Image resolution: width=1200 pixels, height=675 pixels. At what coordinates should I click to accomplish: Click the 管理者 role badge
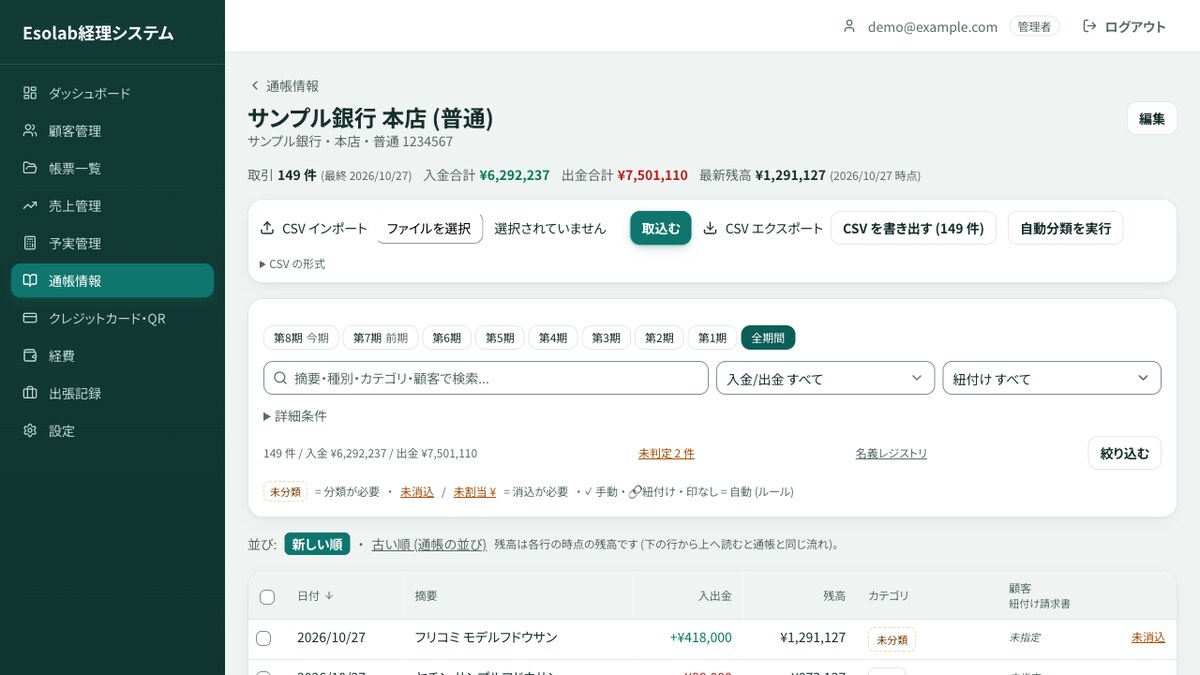pos(1034,27)
